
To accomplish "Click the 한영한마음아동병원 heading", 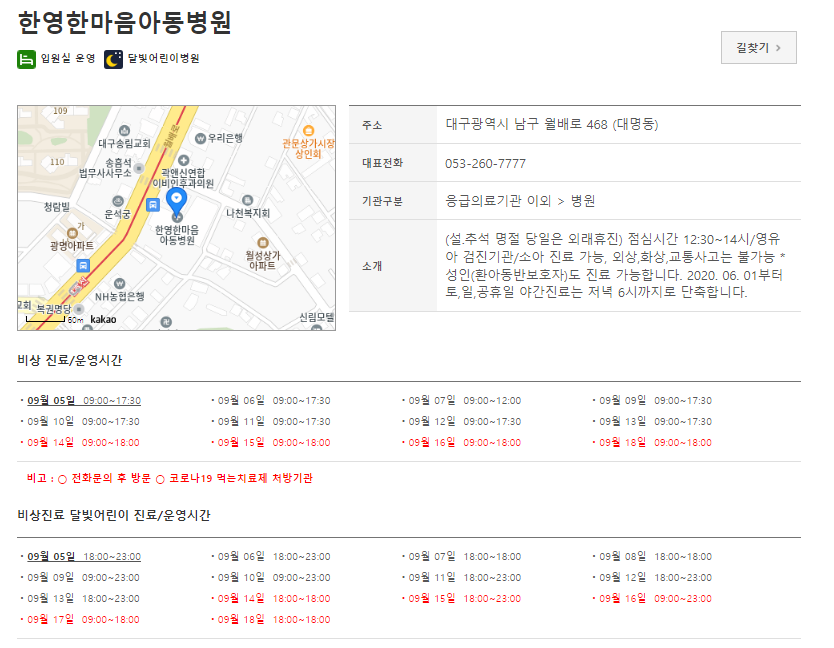I will [x=125, y=22].
